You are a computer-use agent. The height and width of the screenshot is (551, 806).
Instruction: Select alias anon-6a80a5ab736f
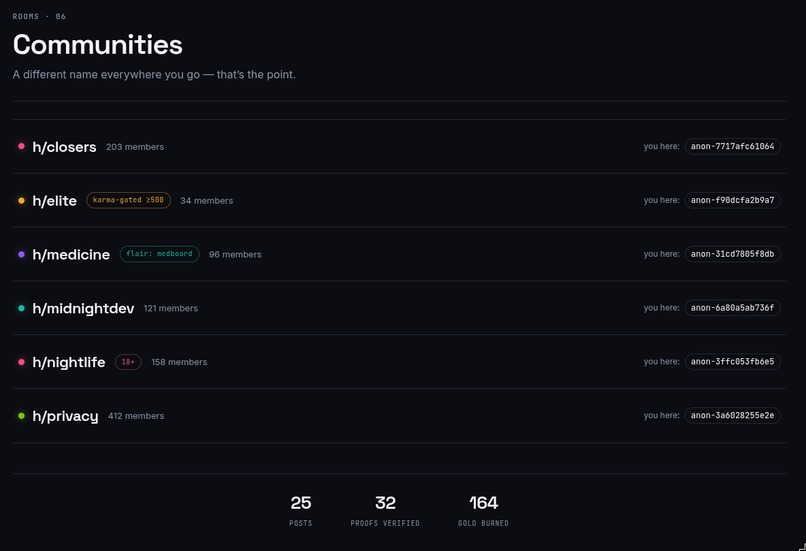732,308
